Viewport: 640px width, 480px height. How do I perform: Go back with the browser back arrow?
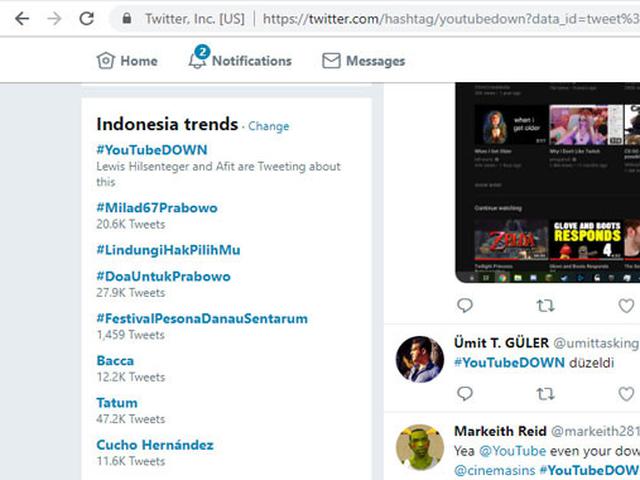pos(22,19)
